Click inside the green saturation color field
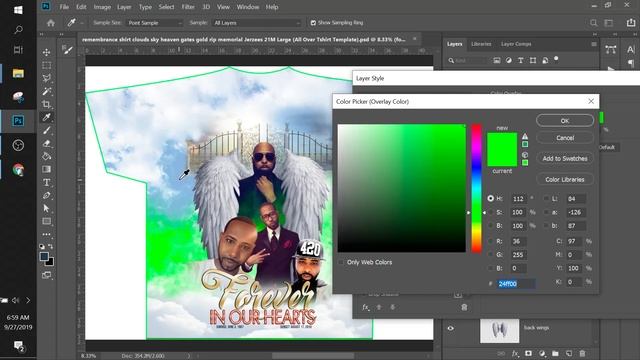 click(x=402, y=188)
